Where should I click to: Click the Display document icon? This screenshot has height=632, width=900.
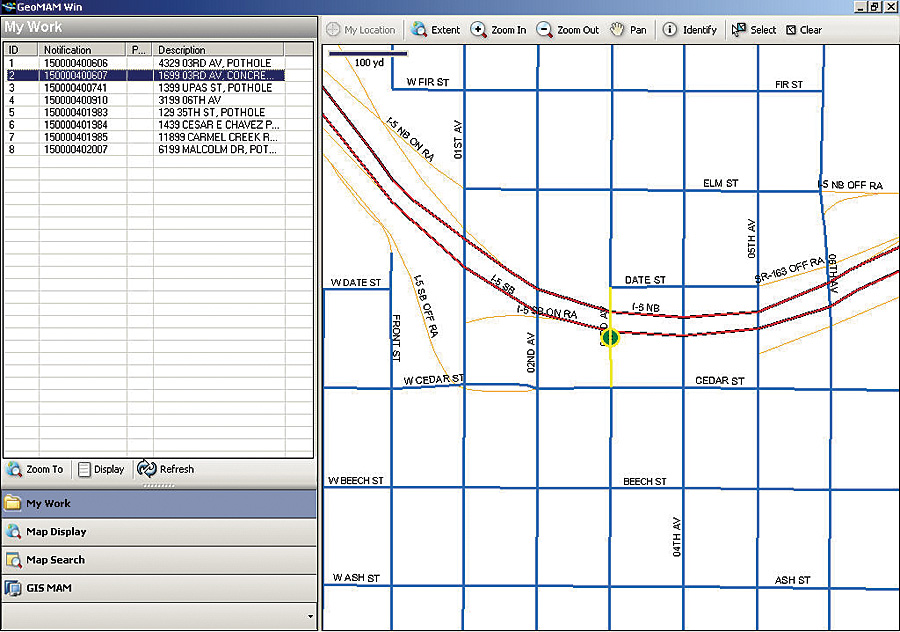point(84,470)
